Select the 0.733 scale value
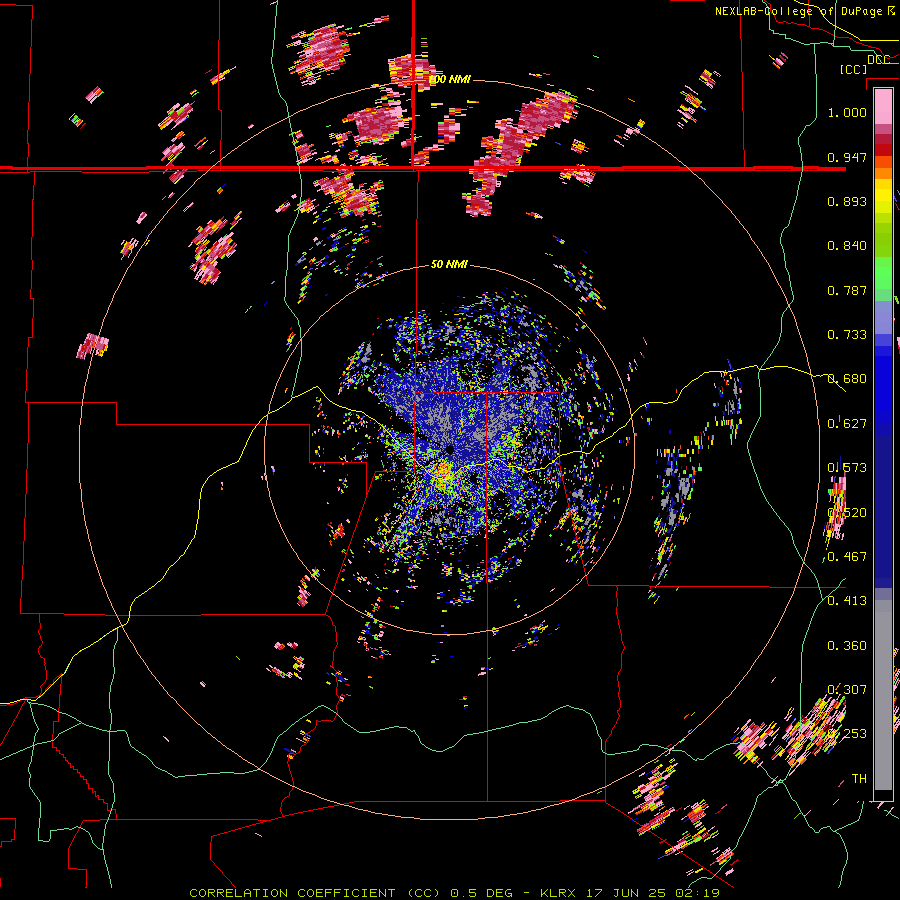 pyautogui.click(x=847, y=335)
